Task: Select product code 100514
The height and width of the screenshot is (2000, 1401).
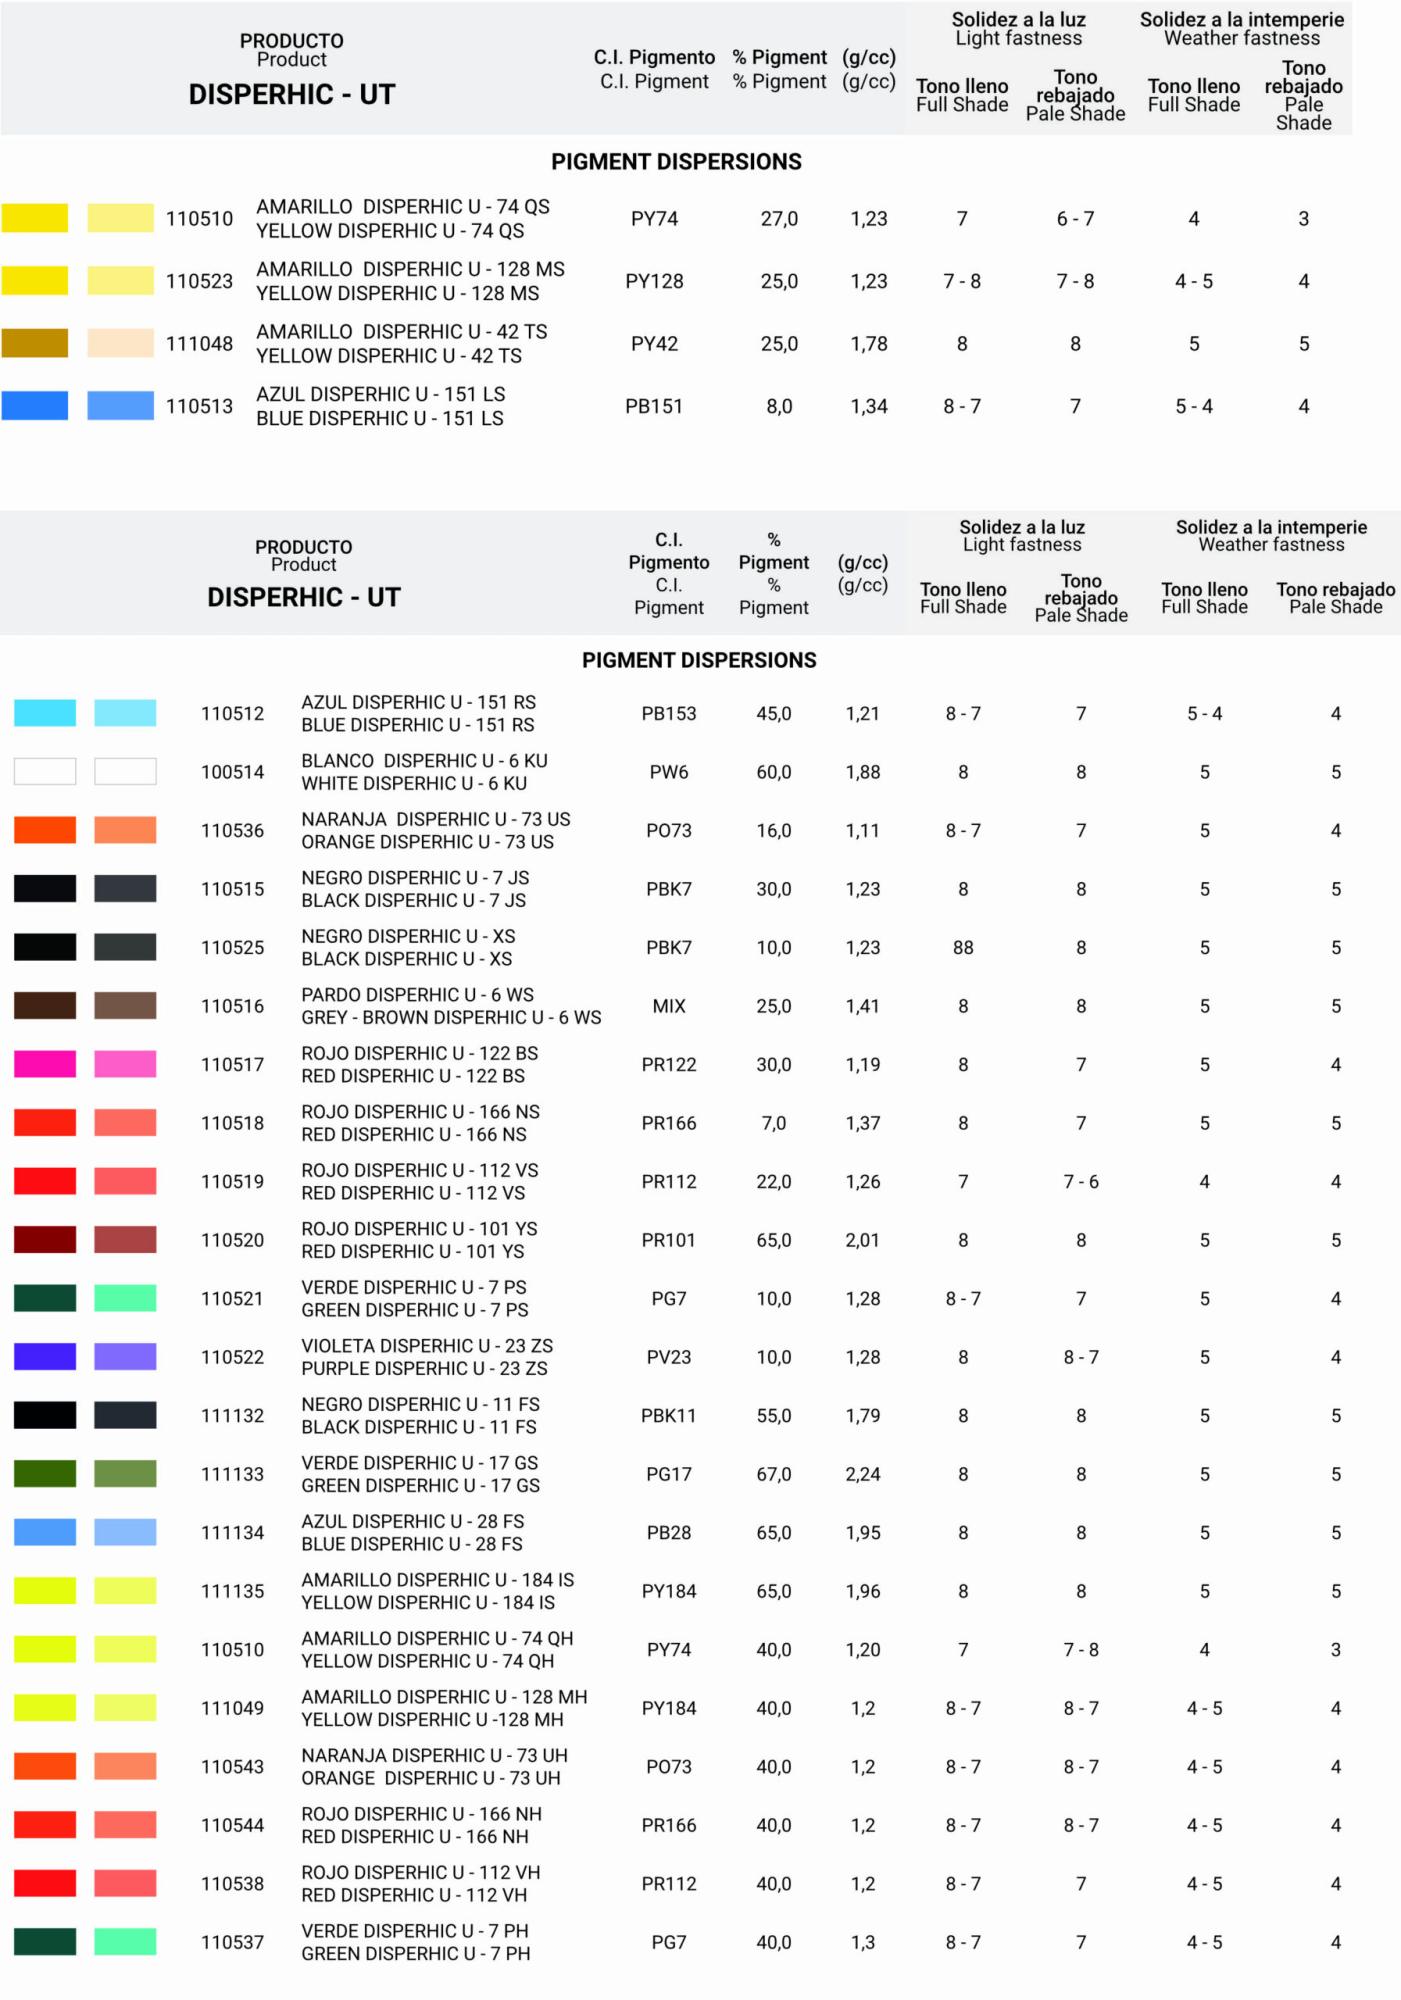Action: (x=232, y=772)
